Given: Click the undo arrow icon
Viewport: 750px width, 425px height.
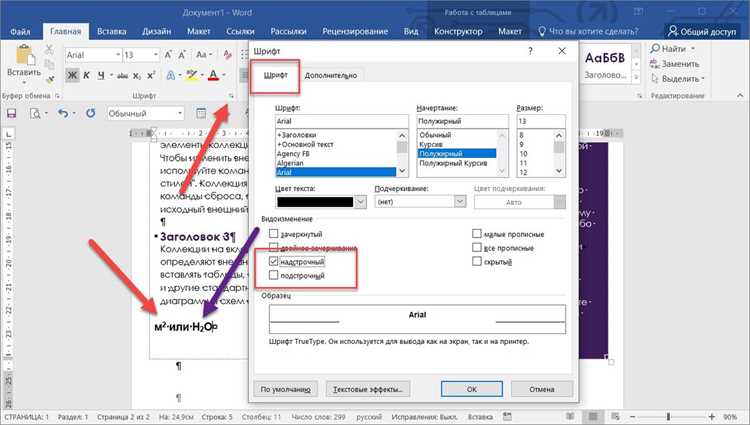Looking at the screenshot, I should [63, 113].
